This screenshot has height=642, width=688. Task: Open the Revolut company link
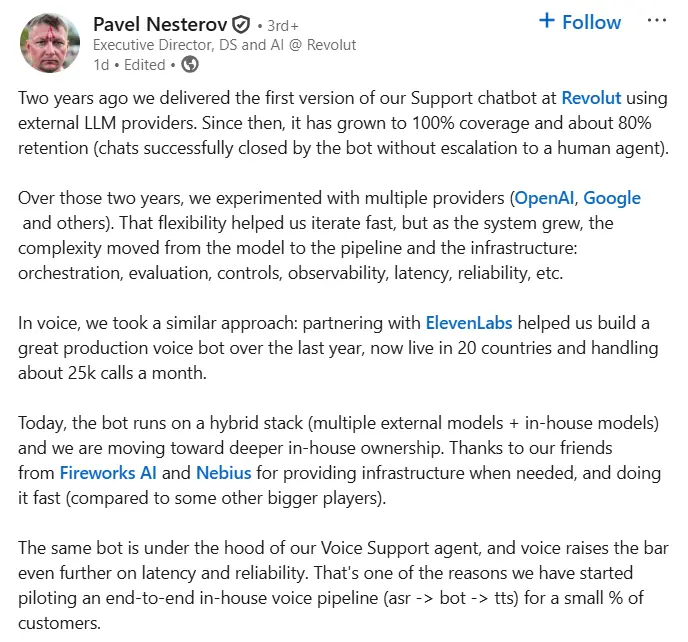591,98
